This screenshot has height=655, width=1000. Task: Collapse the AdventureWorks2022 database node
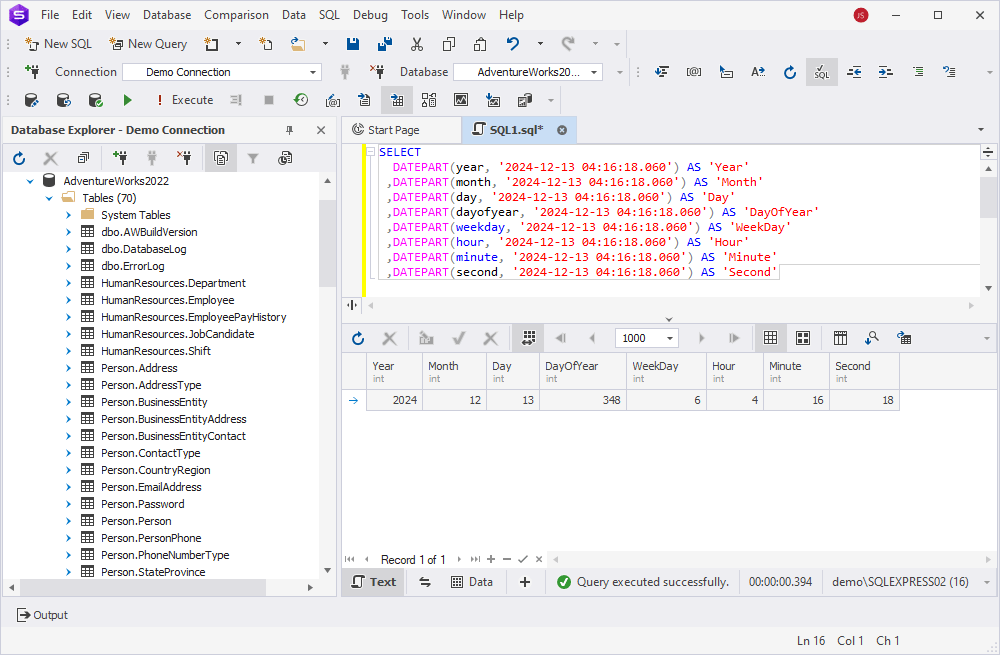pos(30,181)
